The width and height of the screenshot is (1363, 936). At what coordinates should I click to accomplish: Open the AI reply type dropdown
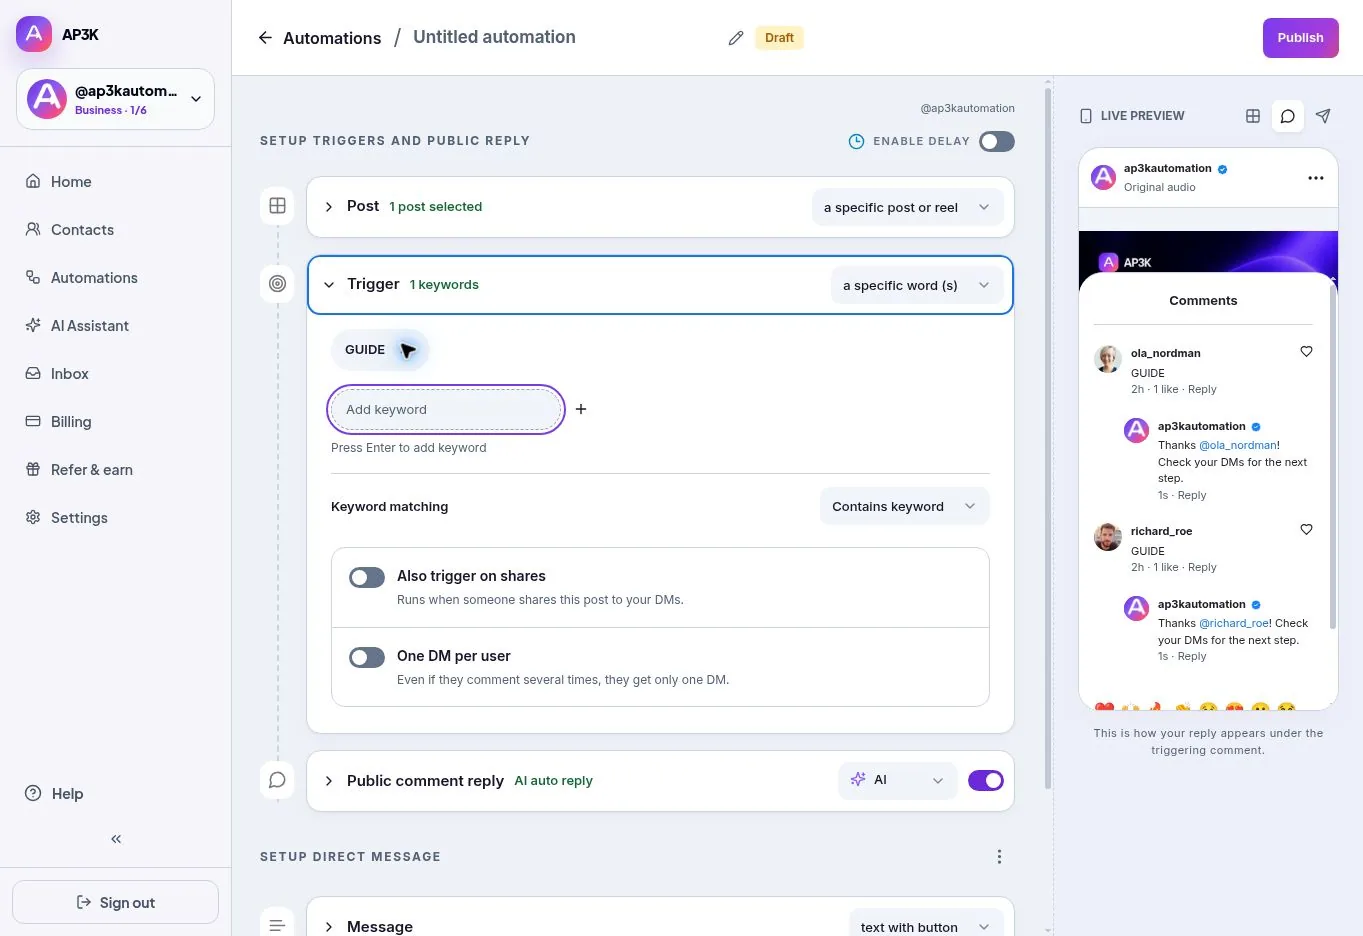point(897,780)
